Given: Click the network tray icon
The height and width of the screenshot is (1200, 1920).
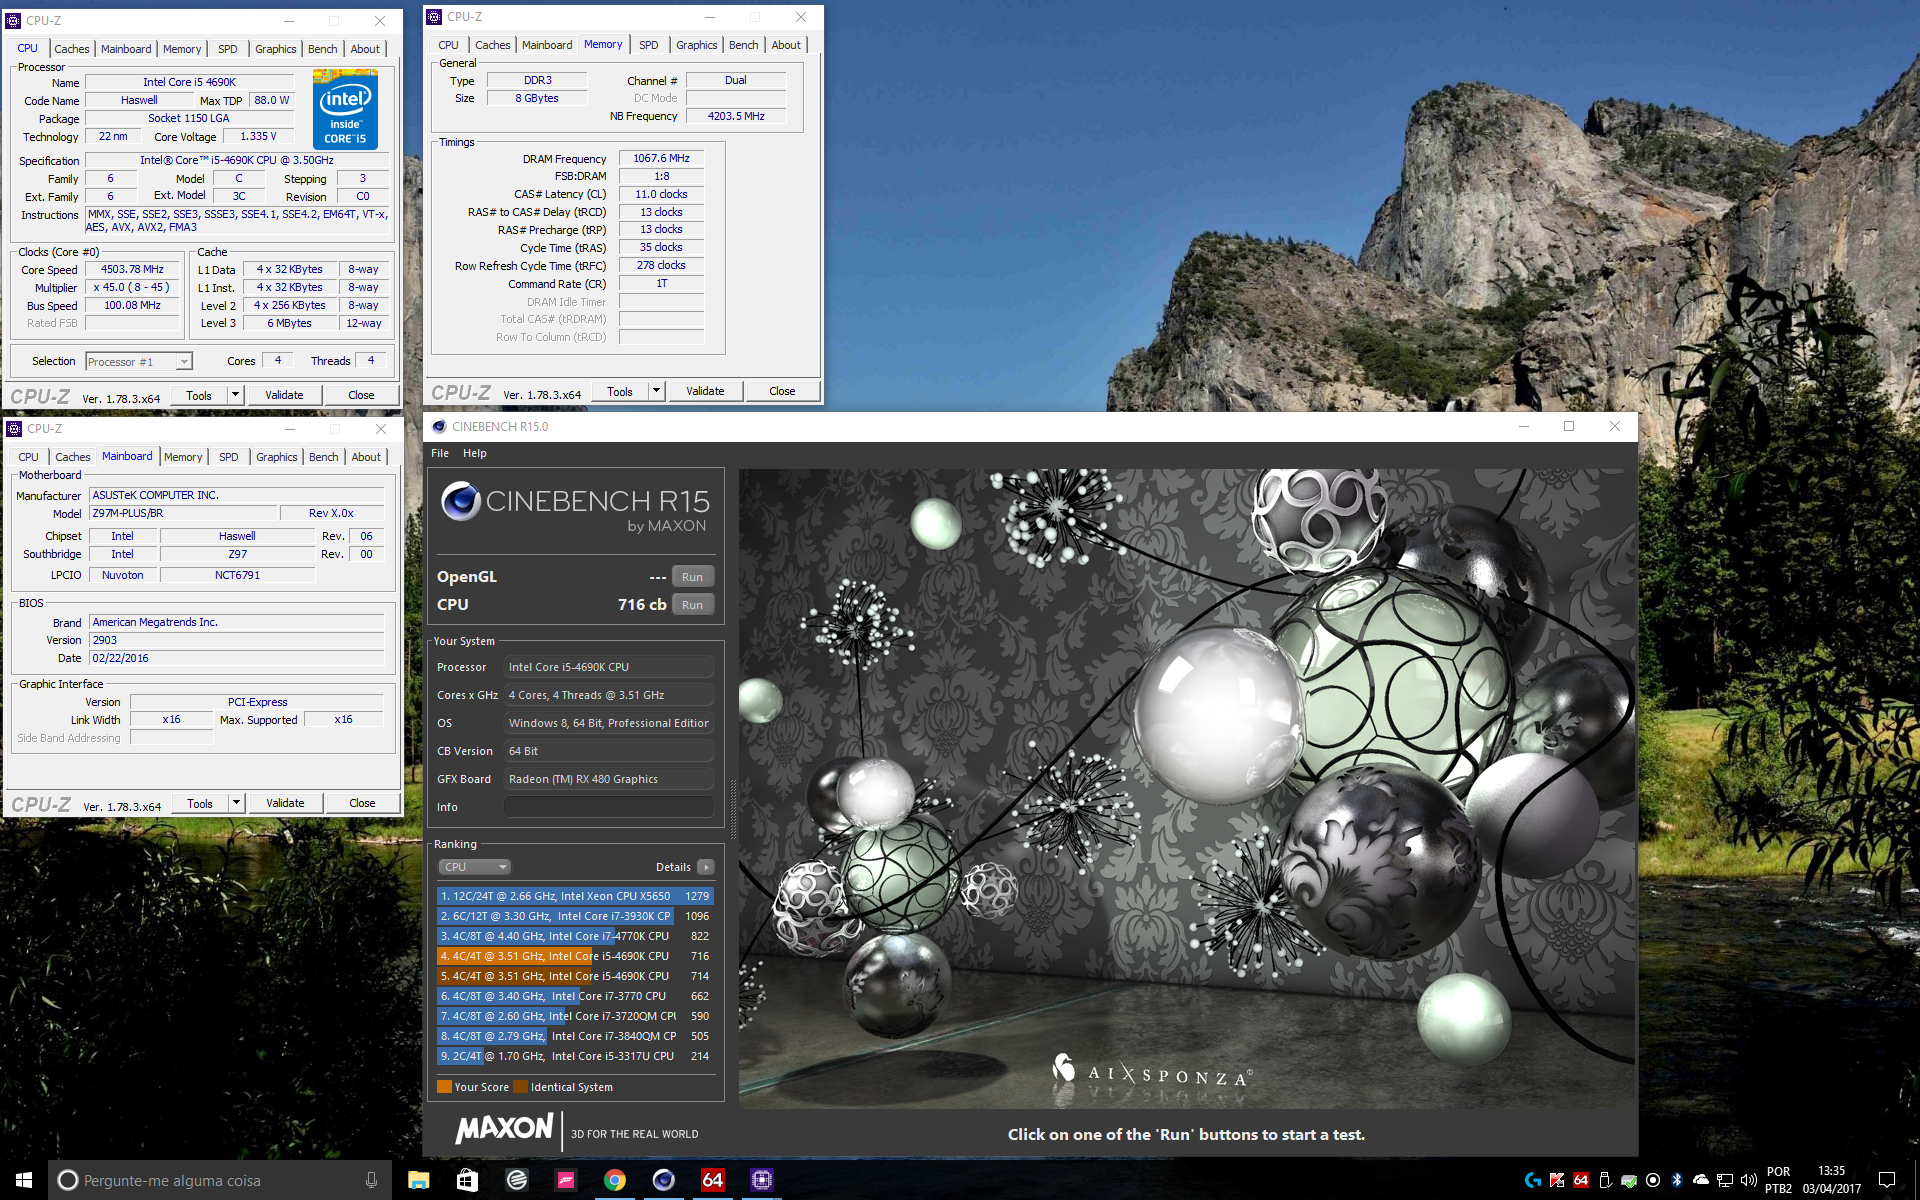Looking at the screenshot, I should pyautogui.click(x=1725, y=1180).
